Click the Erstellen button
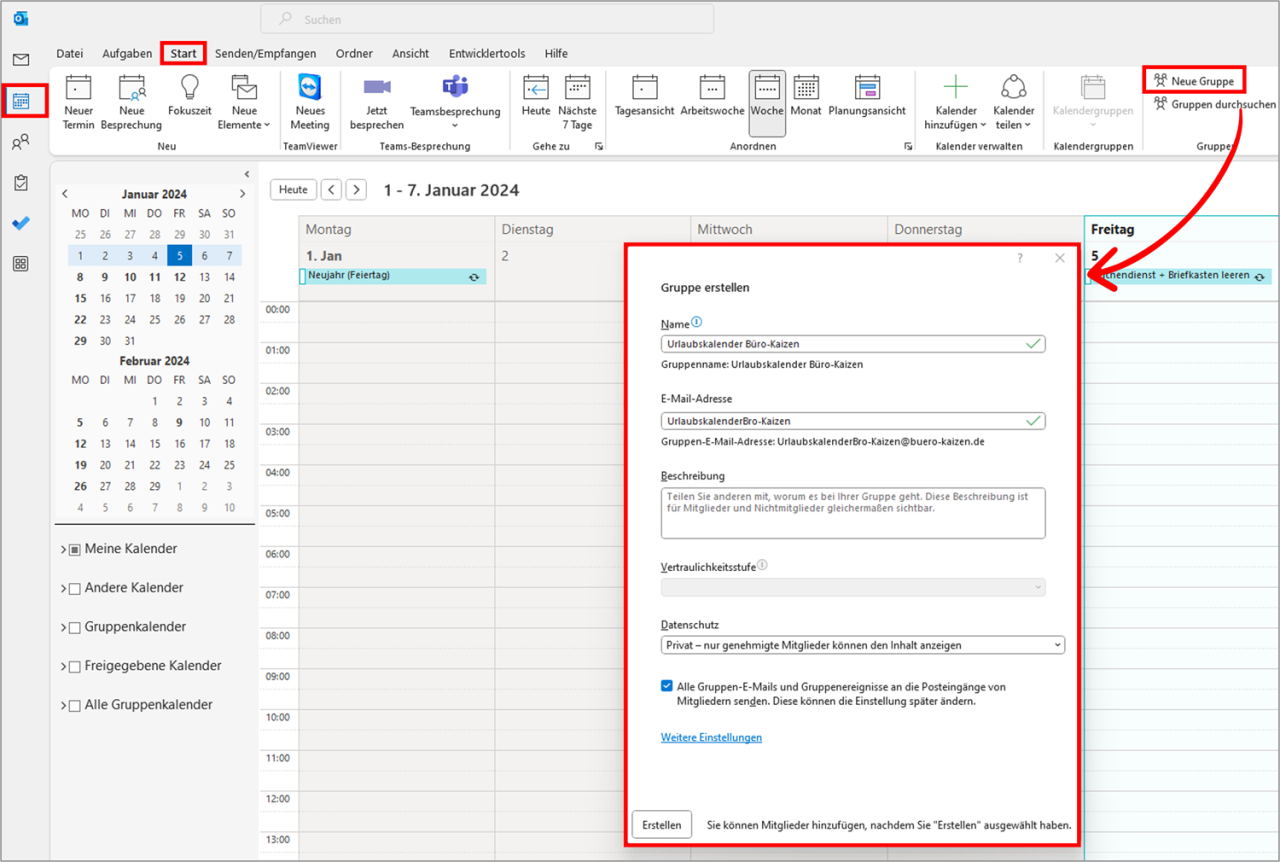The height and width of the screenshot is (862, 1280). 661,824
